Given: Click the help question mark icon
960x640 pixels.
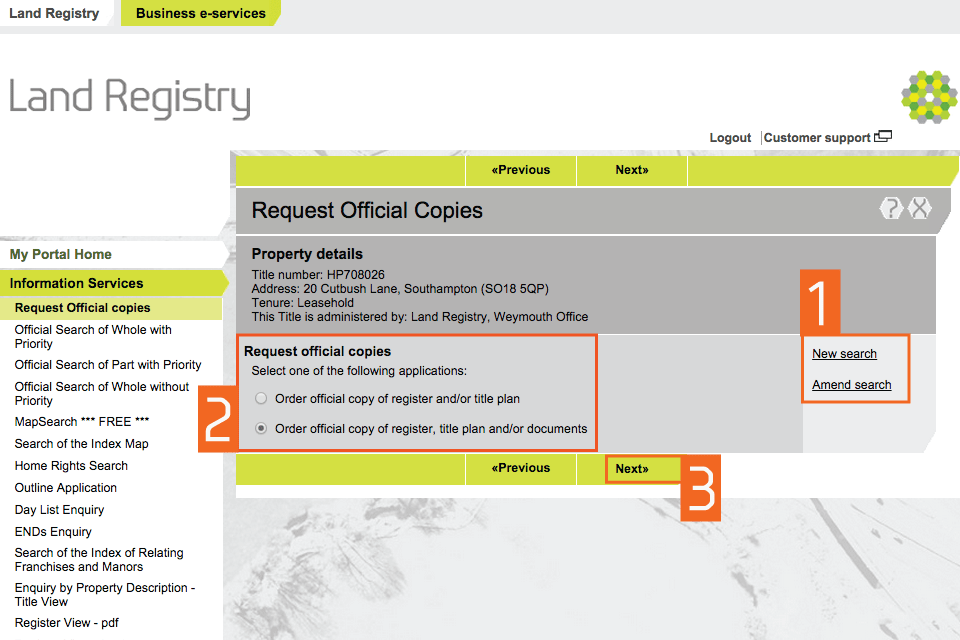Looking at the screenshot, I should coord(890,209).
